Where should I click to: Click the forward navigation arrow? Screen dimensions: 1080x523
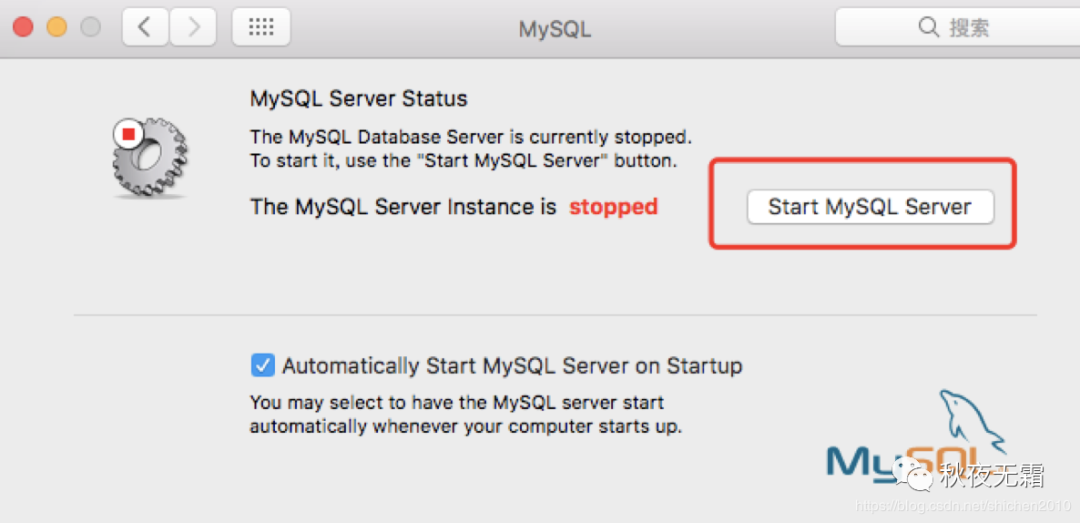click(193, 27)
